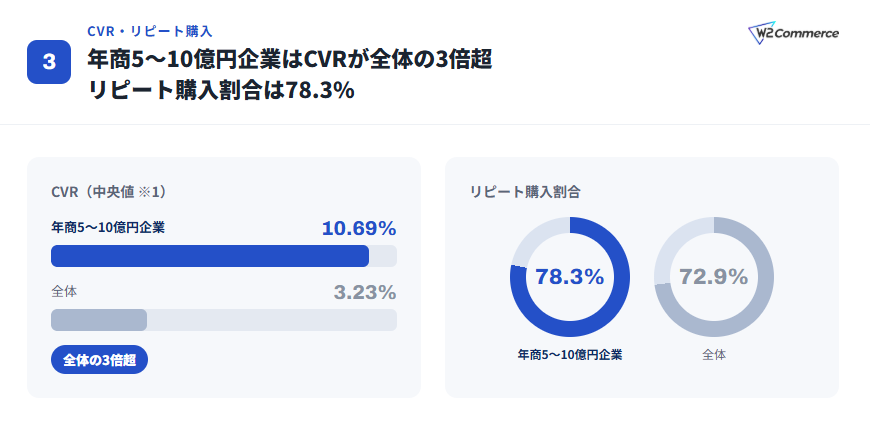This screenshot has height=428, width=870.
Task: Click the CVR（中央値 ※1）heading
Action: 109,192
